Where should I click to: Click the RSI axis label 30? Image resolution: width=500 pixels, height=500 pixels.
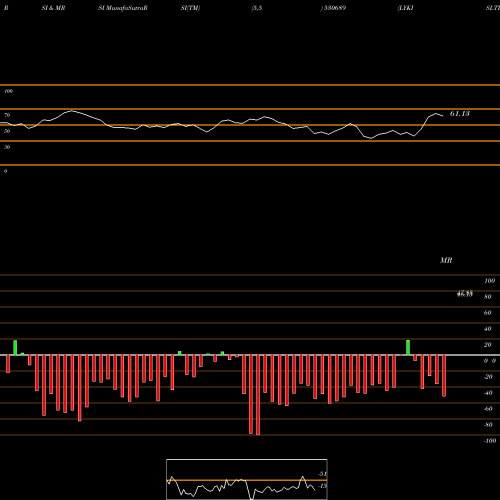[7, 147]
